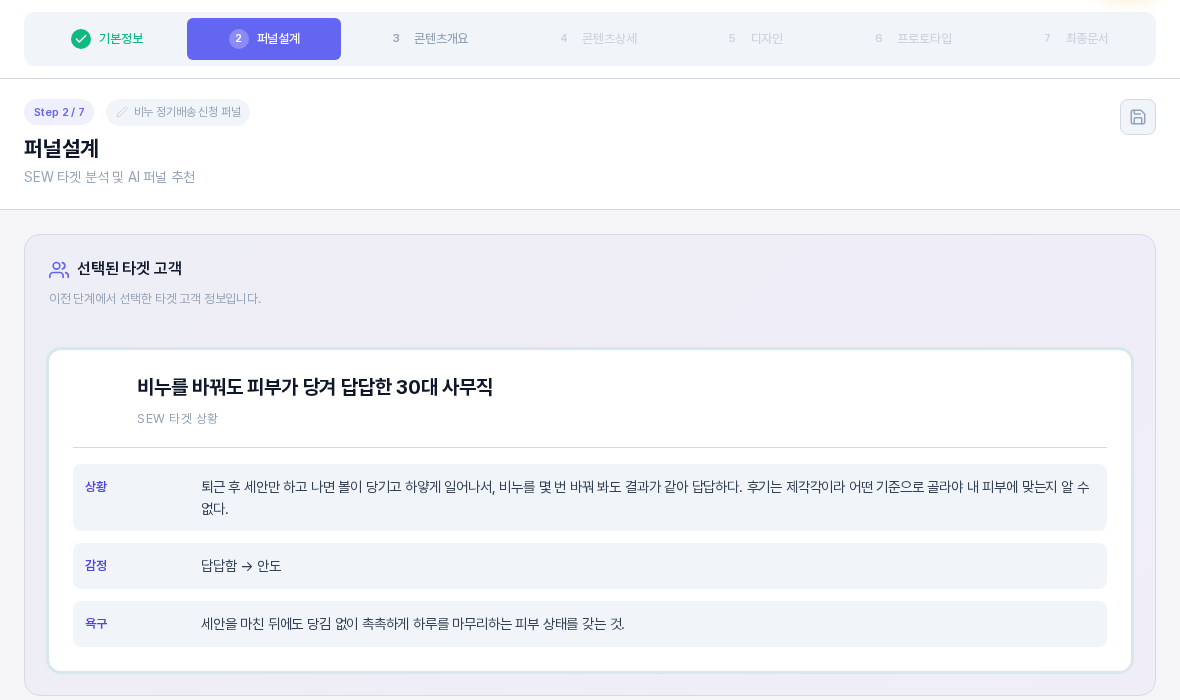
Task: Click the Step 2 / 7 badge
Action: (59, 112)
